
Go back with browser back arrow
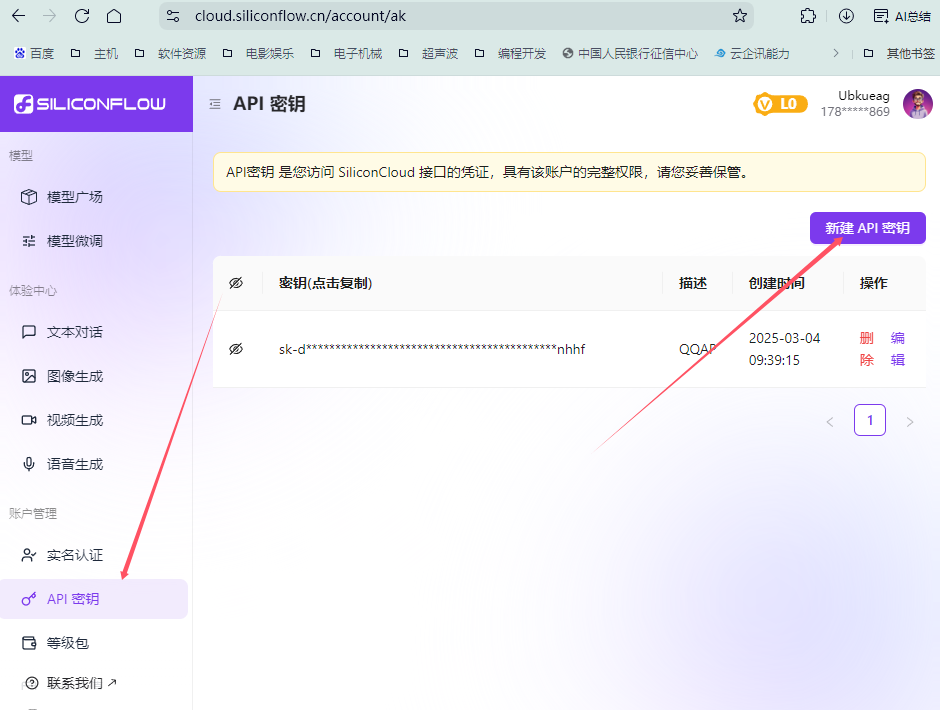click(x=19, y=16)
